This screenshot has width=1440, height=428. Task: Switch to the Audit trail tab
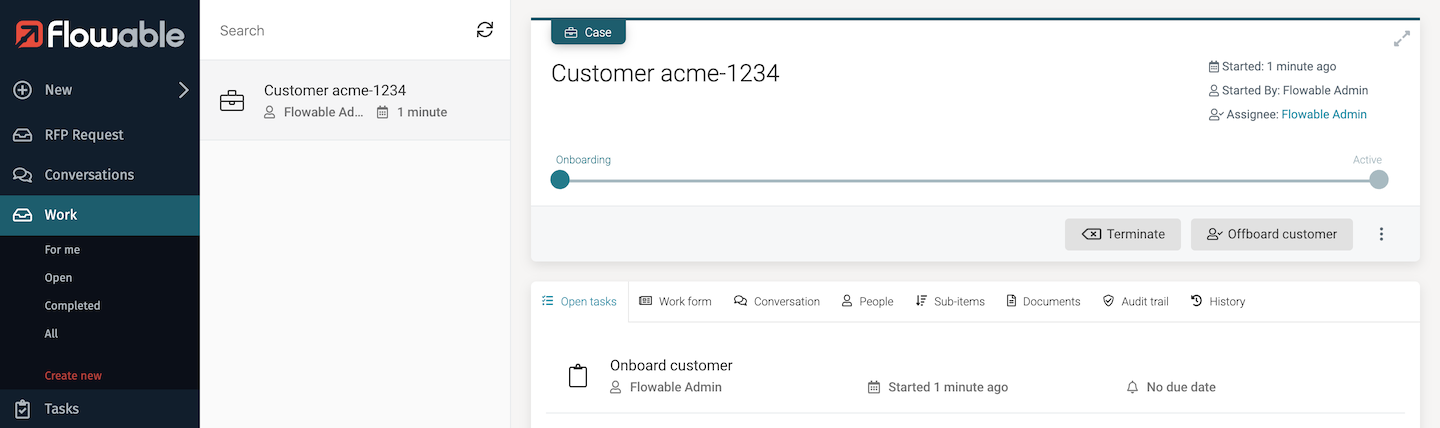1135,301
